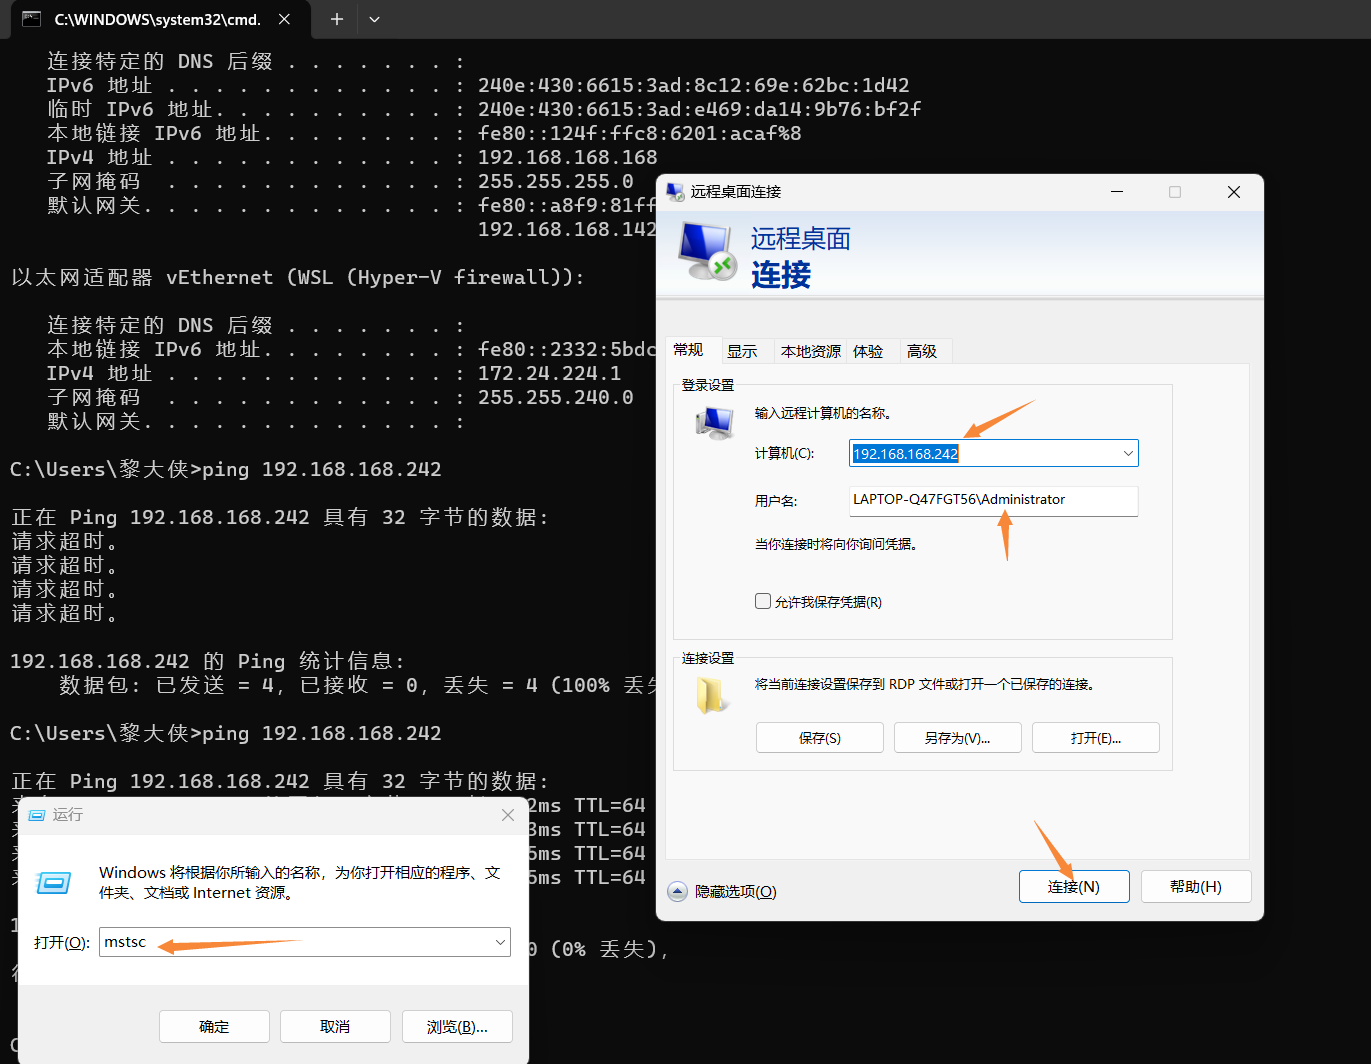Screen dimensions: 1371x1064
Task: Click the 另存为(V)... button
Action: point(957,738)
